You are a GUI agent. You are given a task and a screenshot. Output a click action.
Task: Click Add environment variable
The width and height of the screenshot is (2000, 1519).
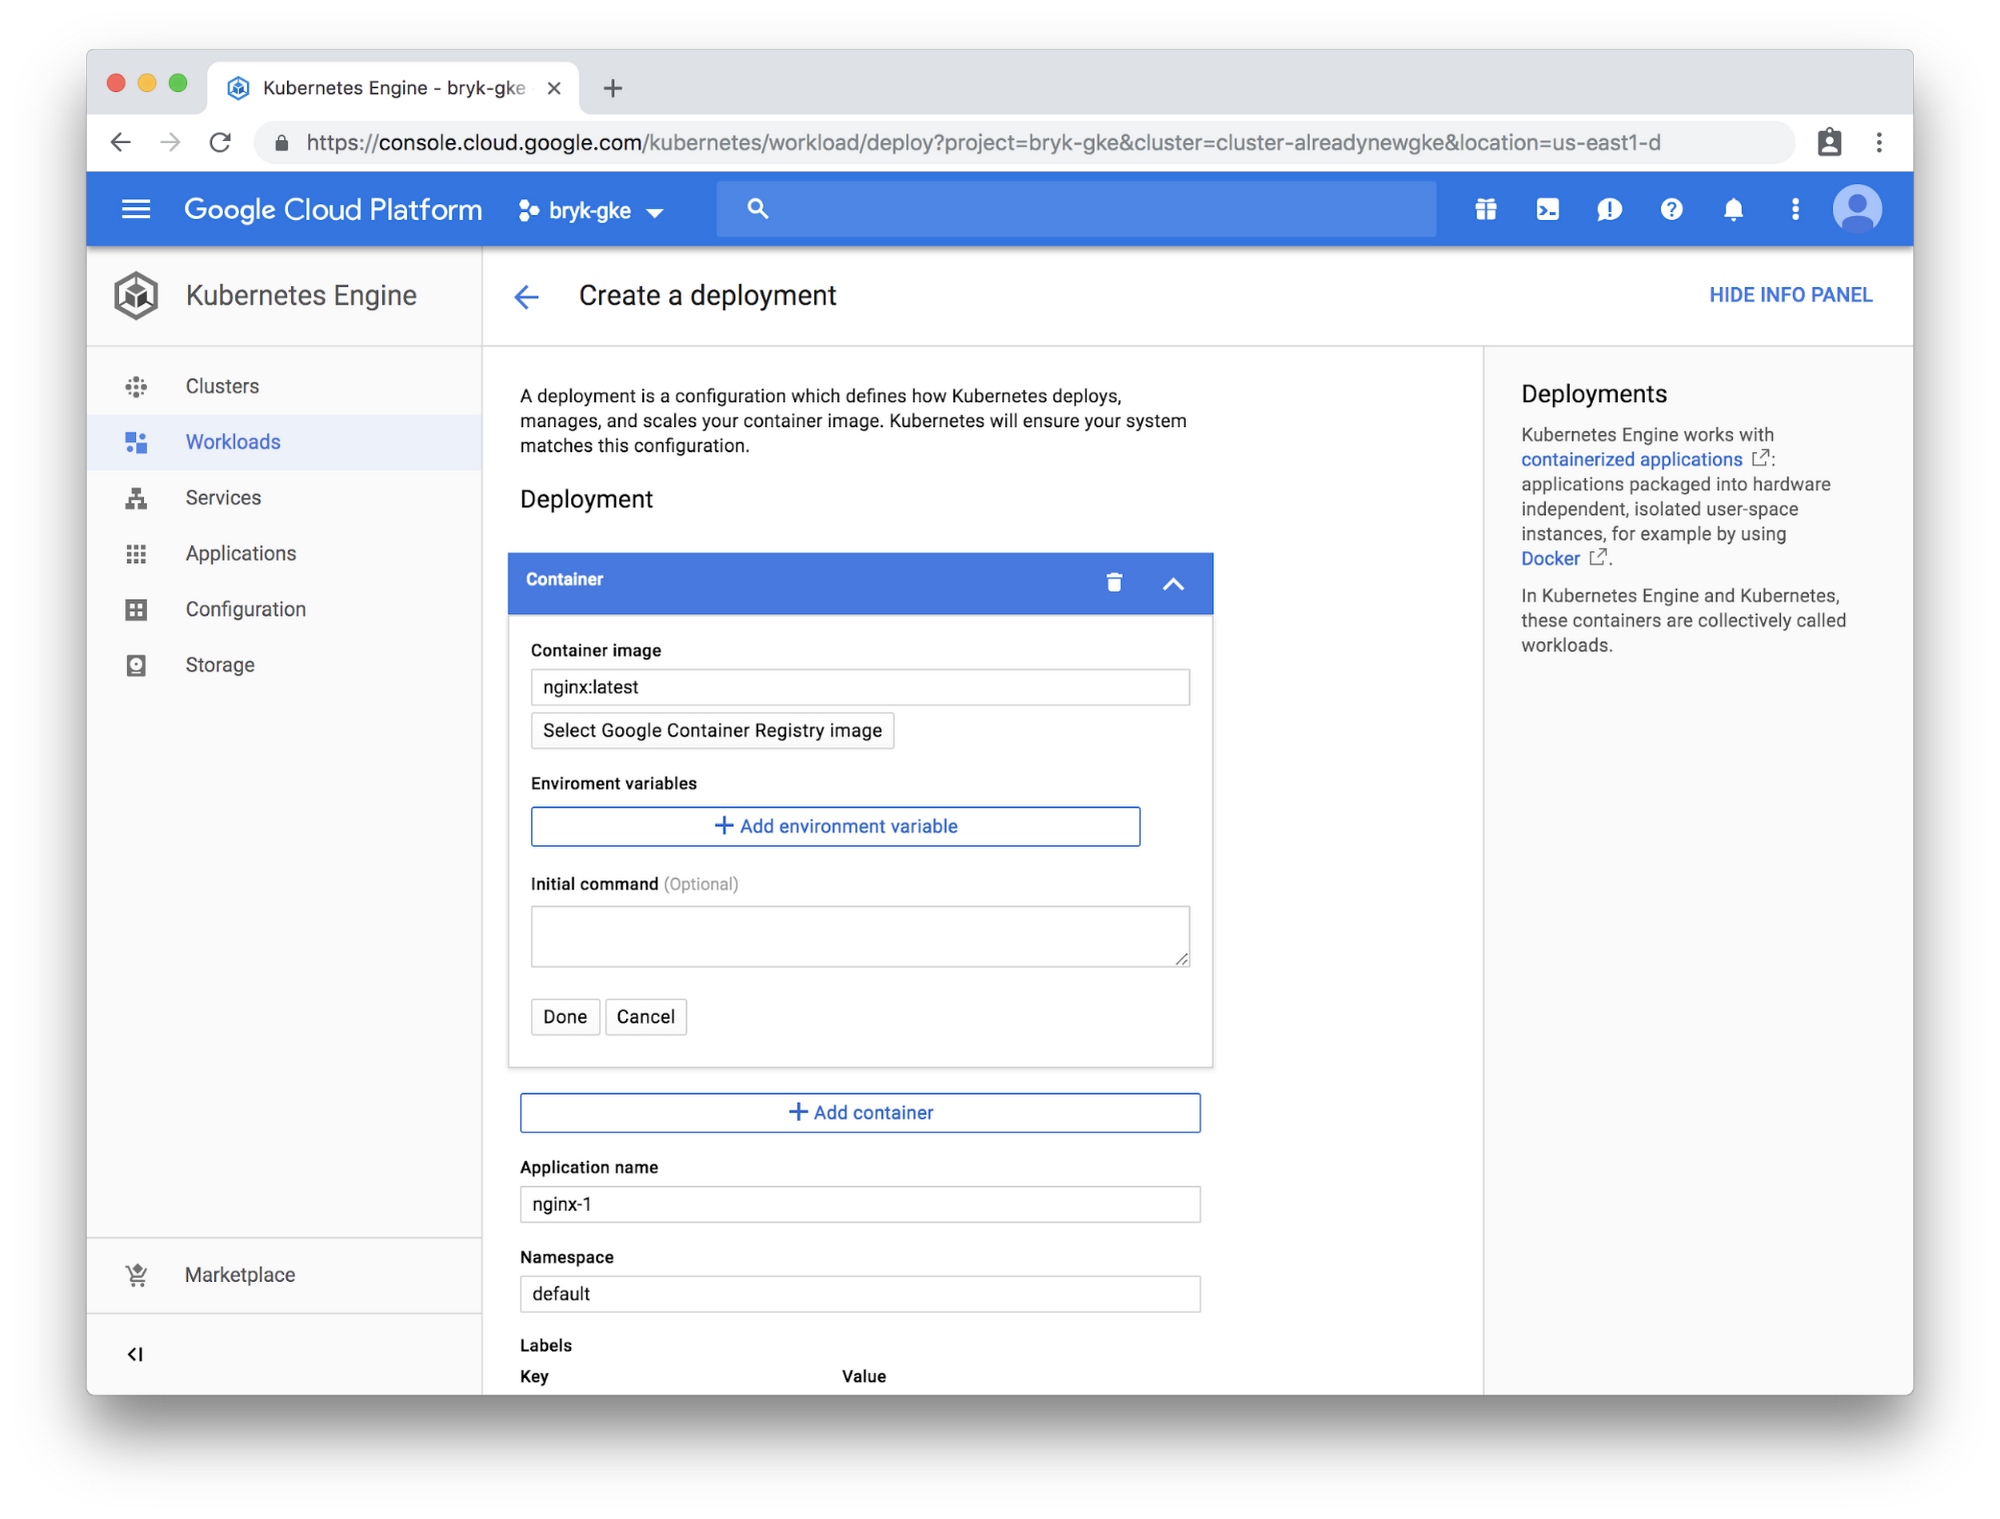click(x=835, y=827)
